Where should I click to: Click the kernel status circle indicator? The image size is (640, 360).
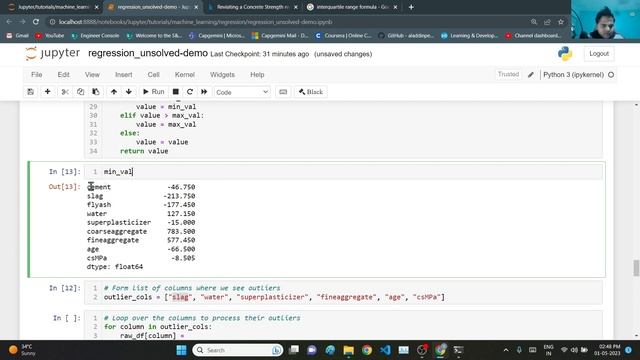pos(611,75)
